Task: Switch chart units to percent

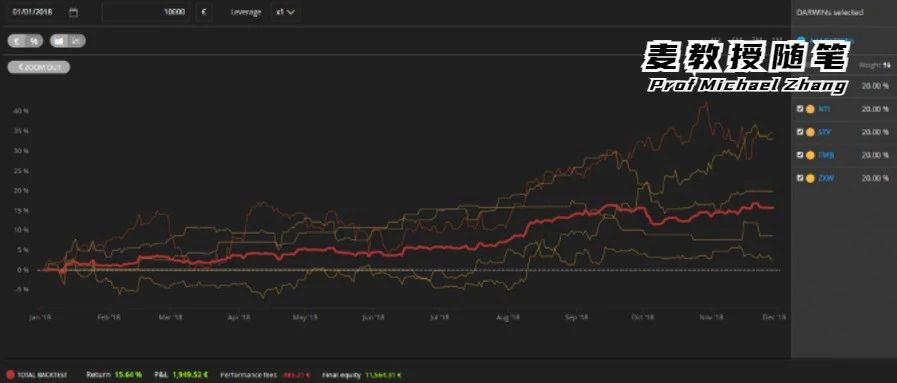Action: click(x=34, y=41)
